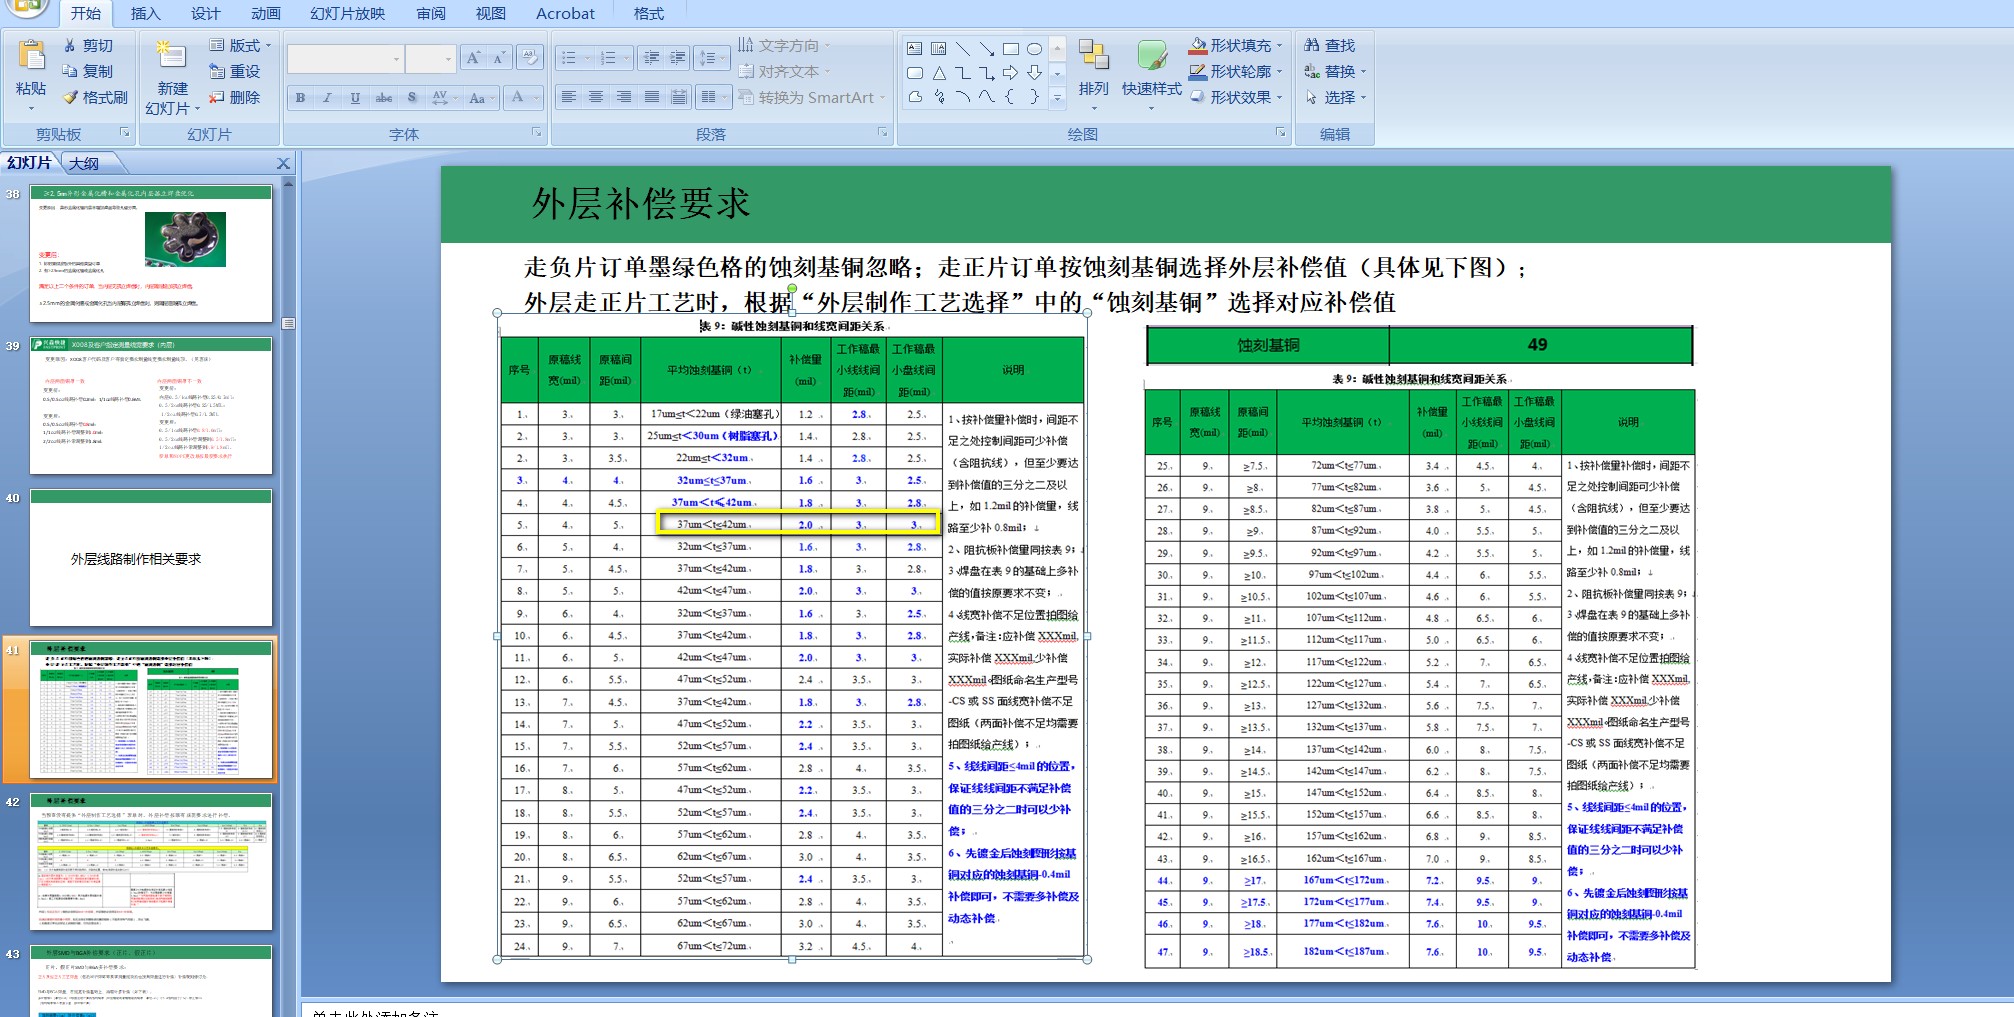Toggle right text alignment
This screenshot has width=2014, height=1017.
624,97
